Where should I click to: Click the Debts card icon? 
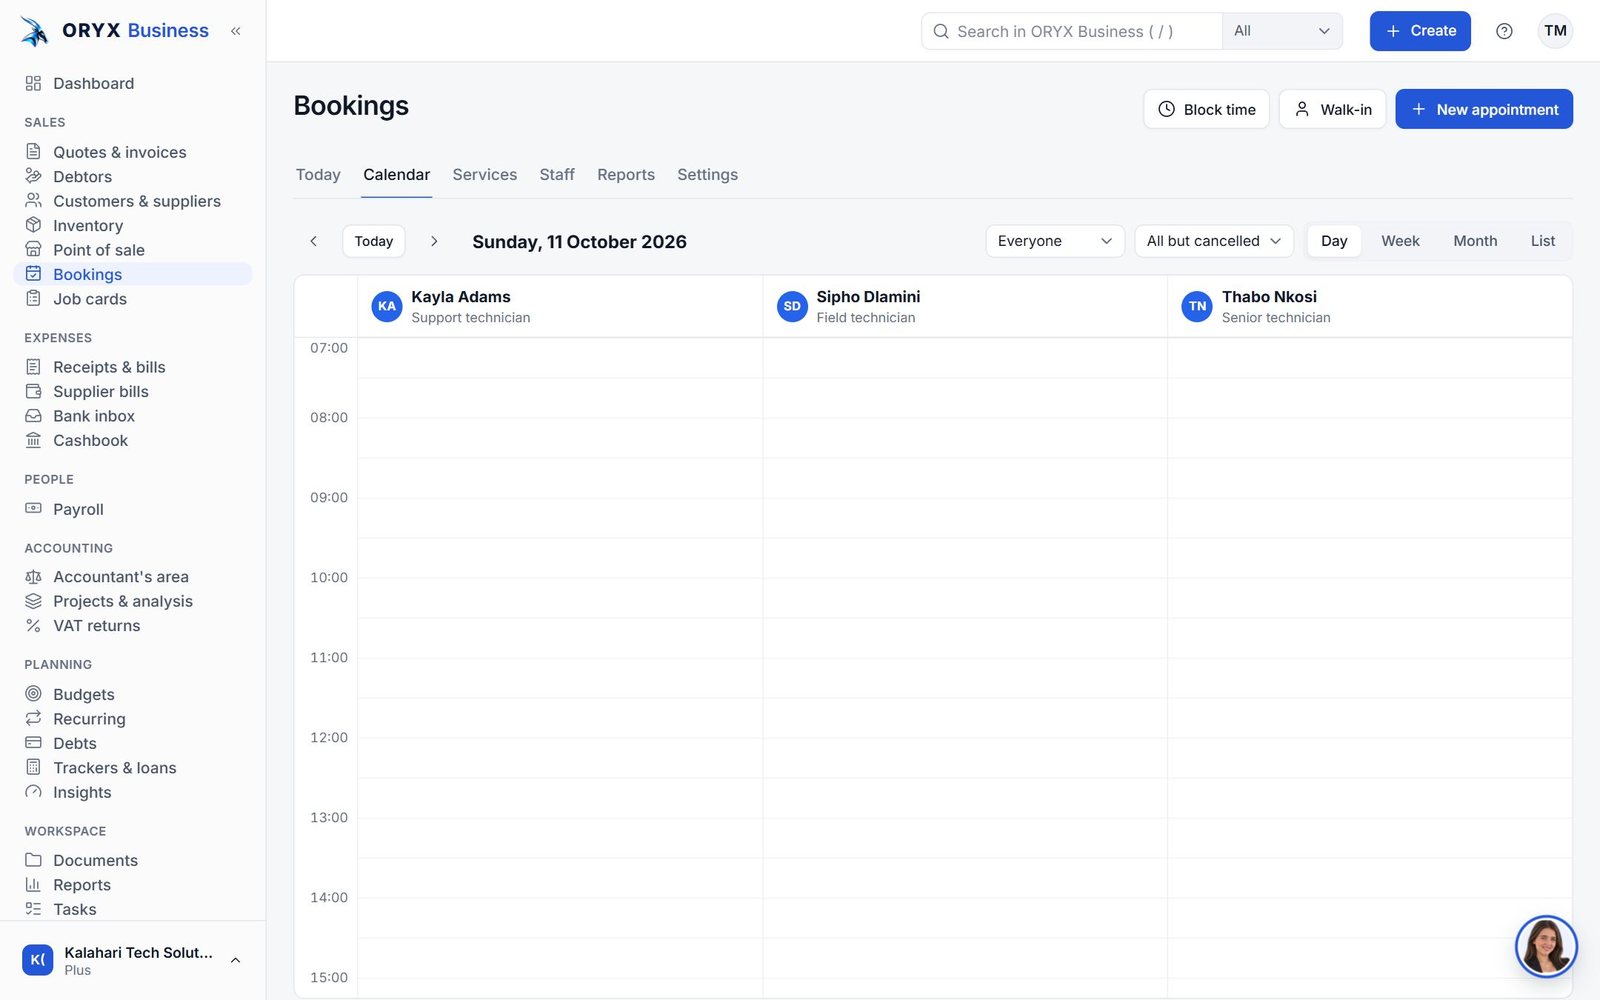click(33, 743)
